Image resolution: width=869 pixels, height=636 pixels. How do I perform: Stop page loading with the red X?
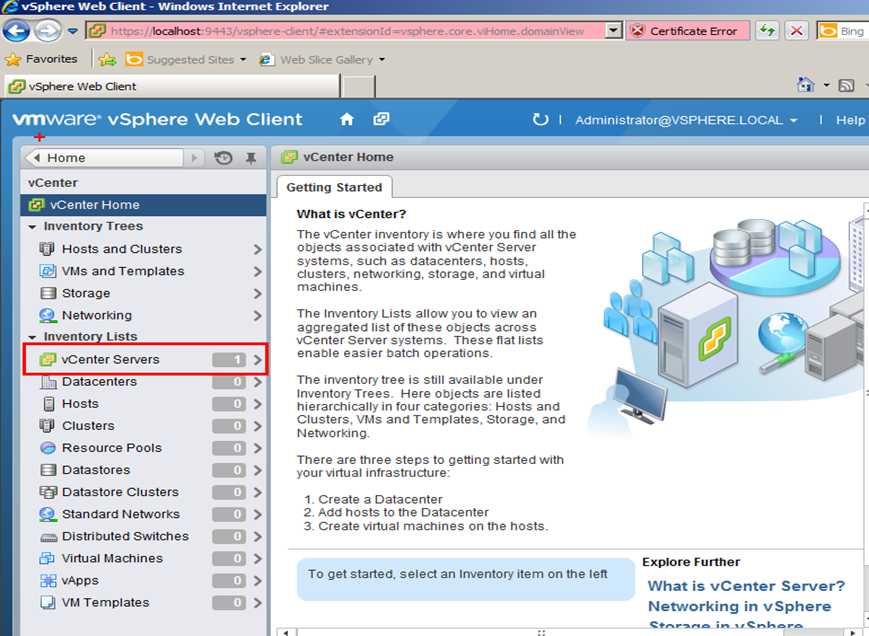[796, 30]
